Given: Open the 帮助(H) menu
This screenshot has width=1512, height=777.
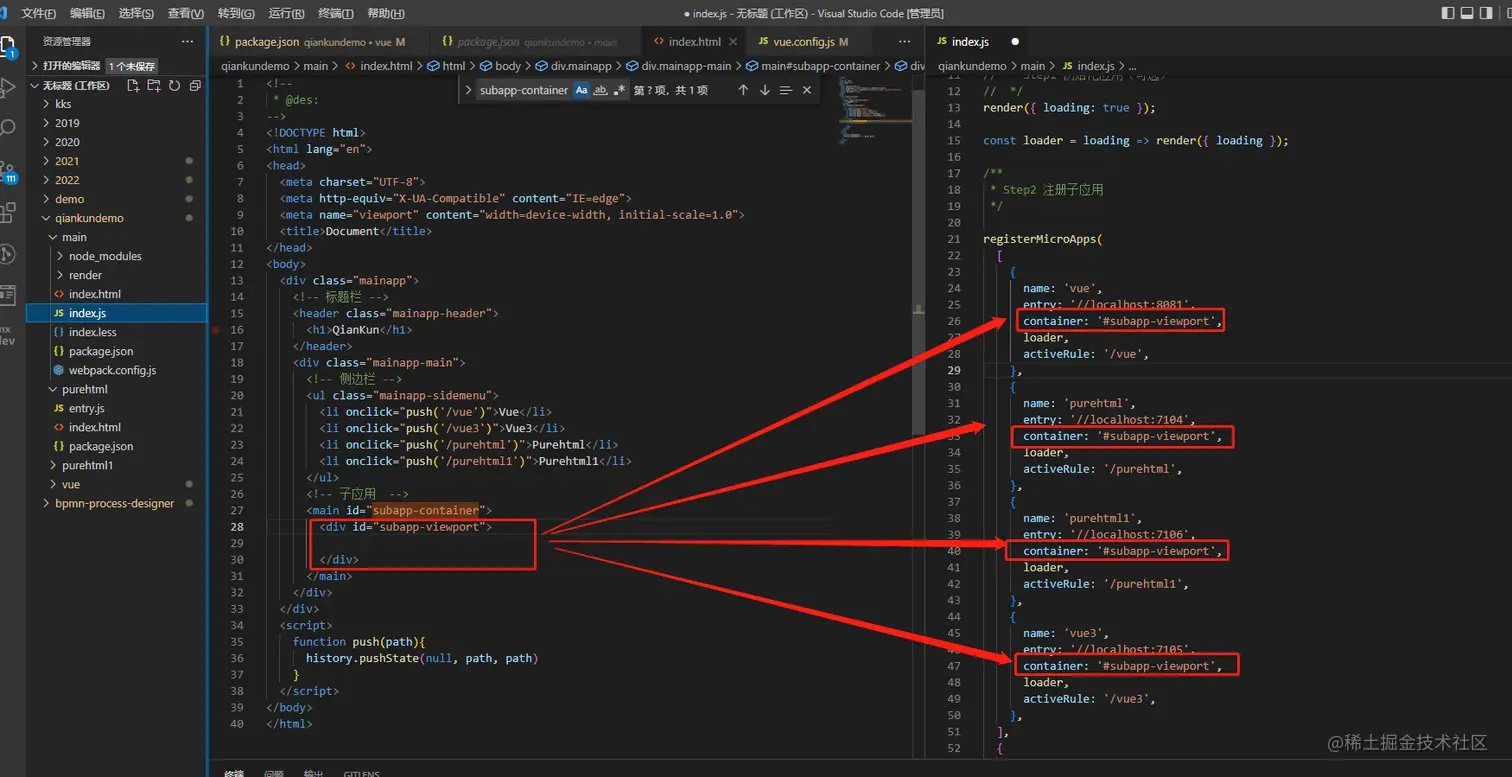Looking at the screenshot, I should [x=386, y=13].
